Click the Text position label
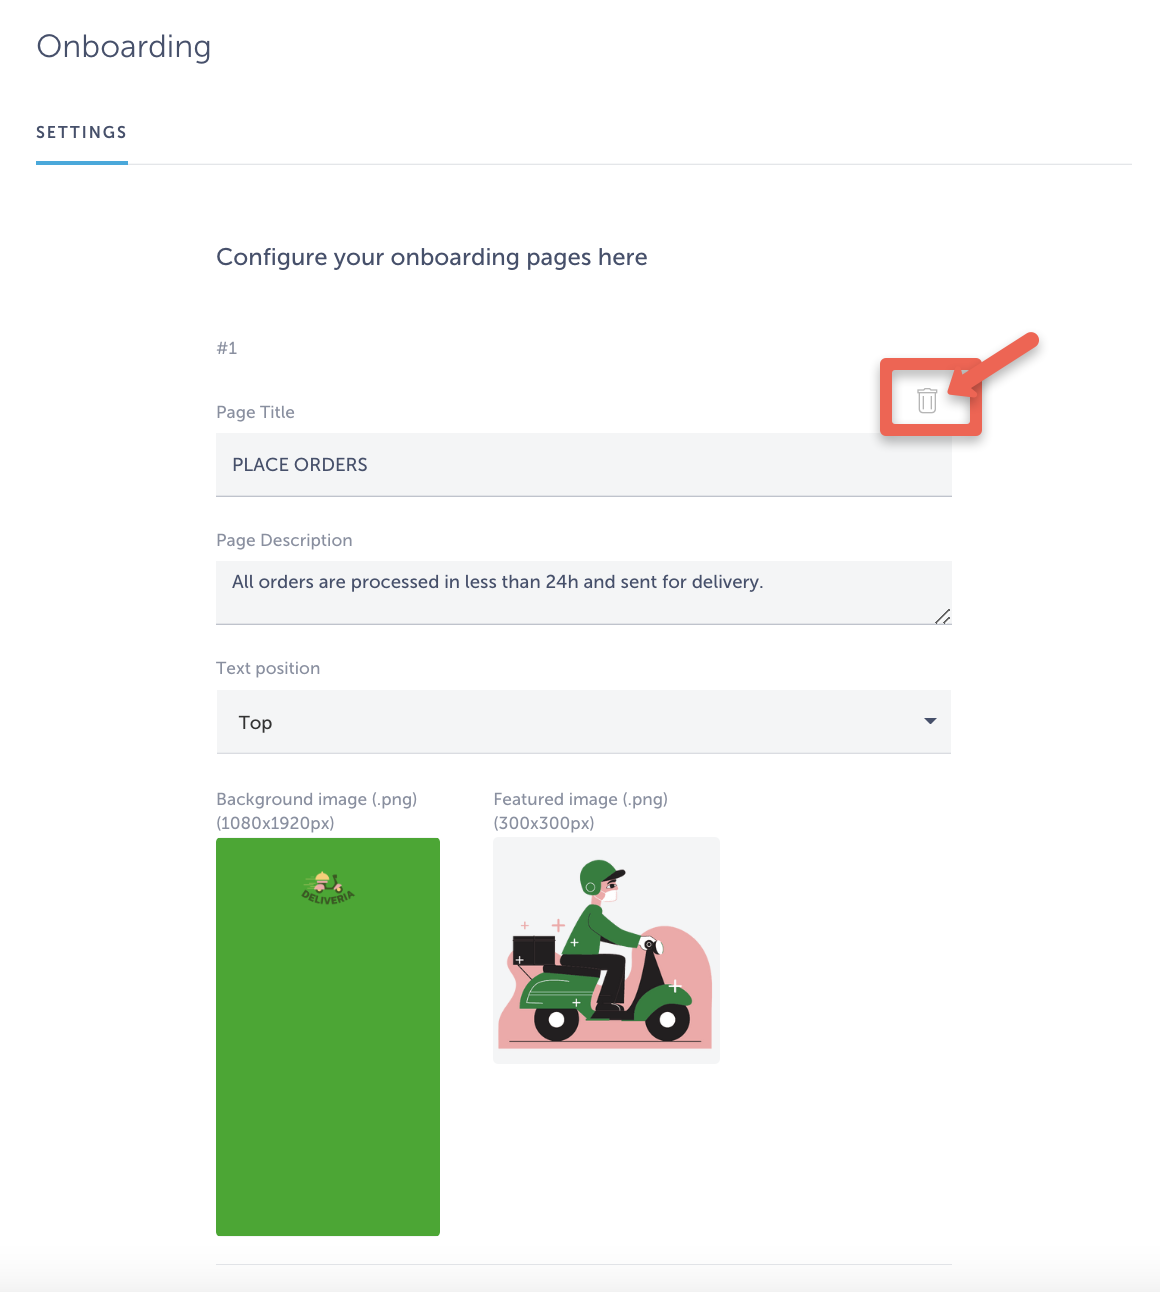The height and width of the screenshot is (1292, 1160). [x=268, y=668]
